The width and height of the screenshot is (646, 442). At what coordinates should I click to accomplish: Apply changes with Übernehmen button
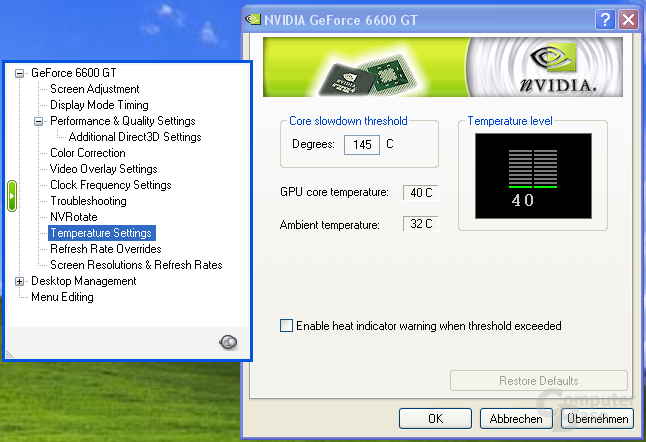point(597,419)
